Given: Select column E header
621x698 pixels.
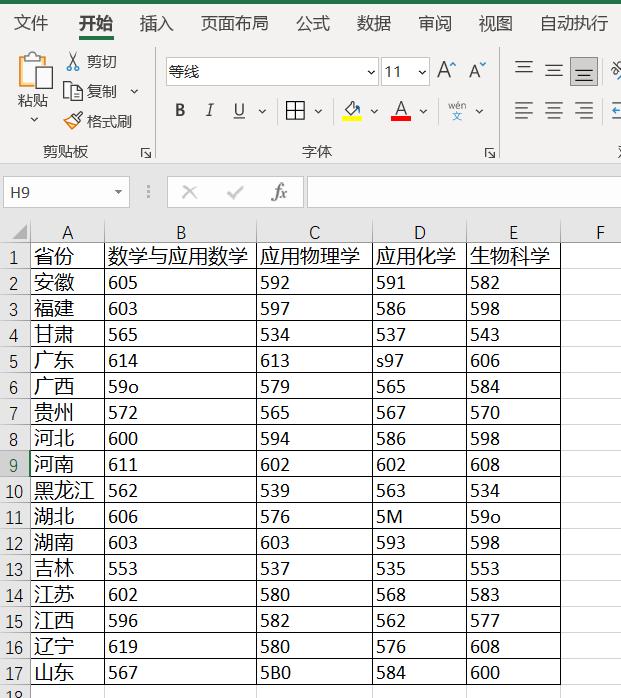Looking at the screenshot, I should click(x=513, y=232).
